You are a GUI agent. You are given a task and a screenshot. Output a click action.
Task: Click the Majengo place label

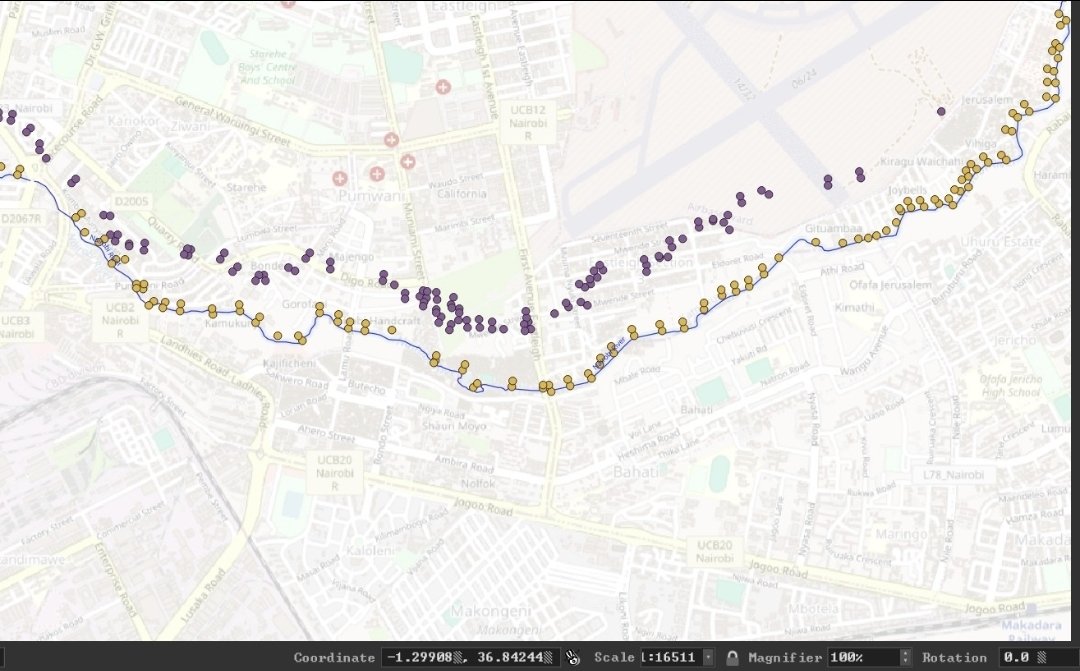pyautogui.click(x=351, y=257)
